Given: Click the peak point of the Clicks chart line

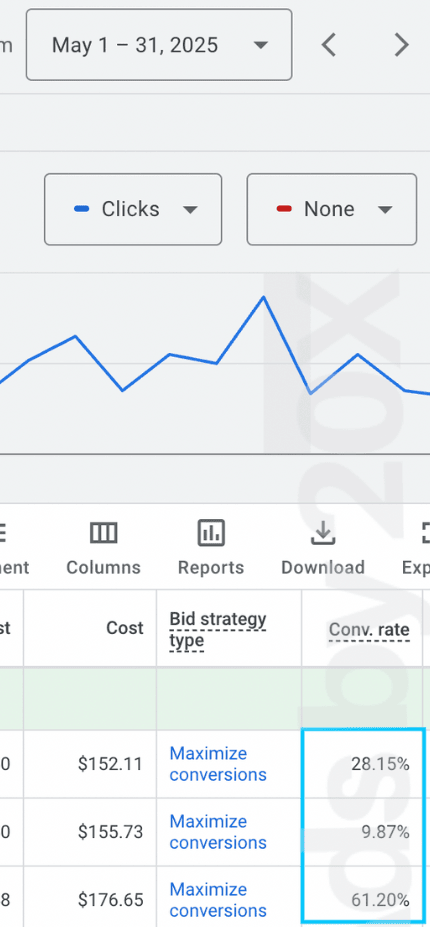Looking at the screenshot, I should tap(264, 297).
